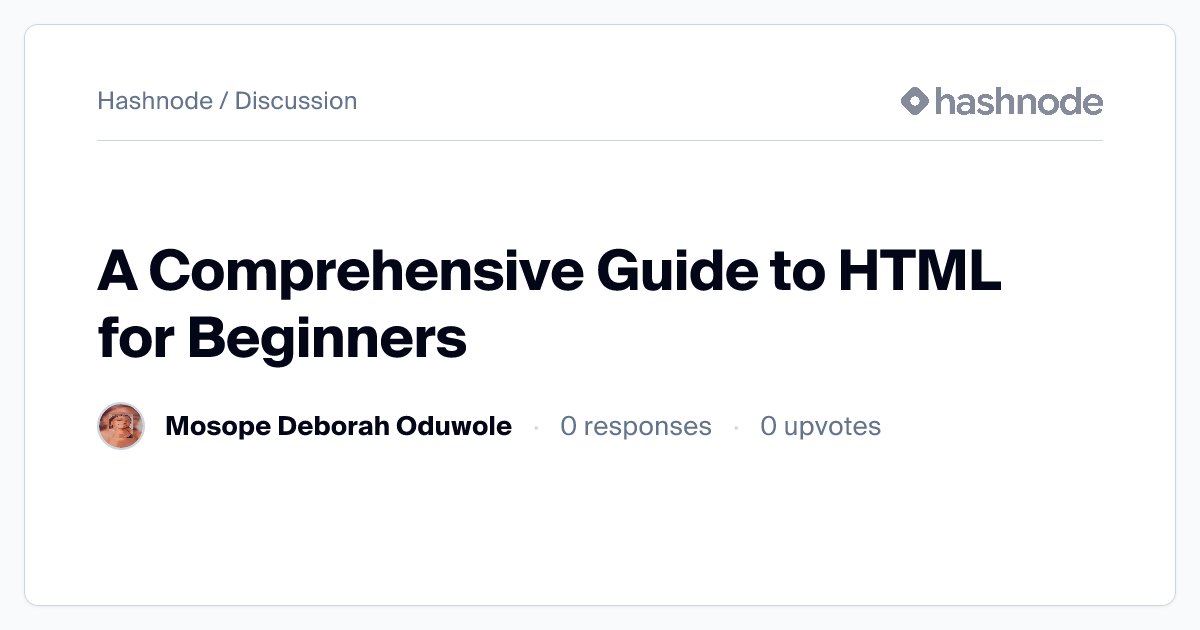Screen dimensions: 1200x630
Task: Click the Hashnode diamond logo icon
Action: click(915, 101)
